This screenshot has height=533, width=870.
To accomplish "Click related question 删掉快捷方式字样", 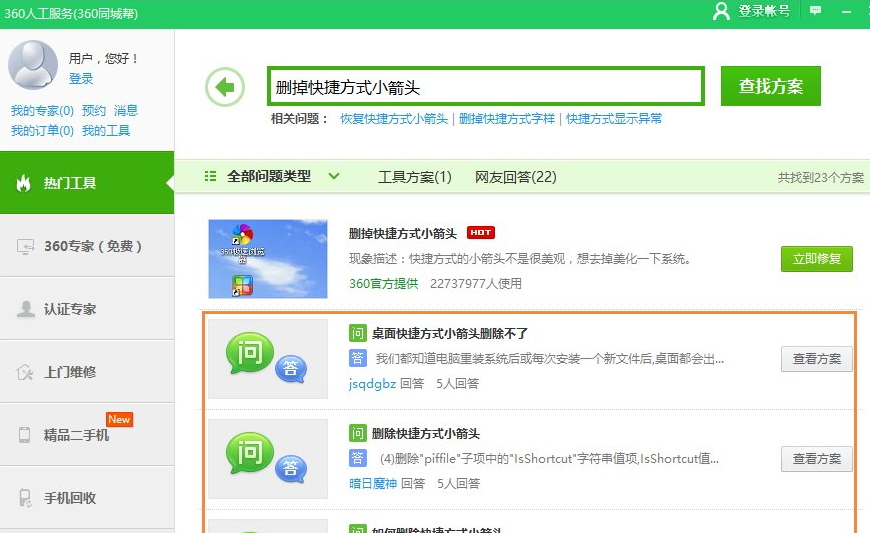I will 507,119.
